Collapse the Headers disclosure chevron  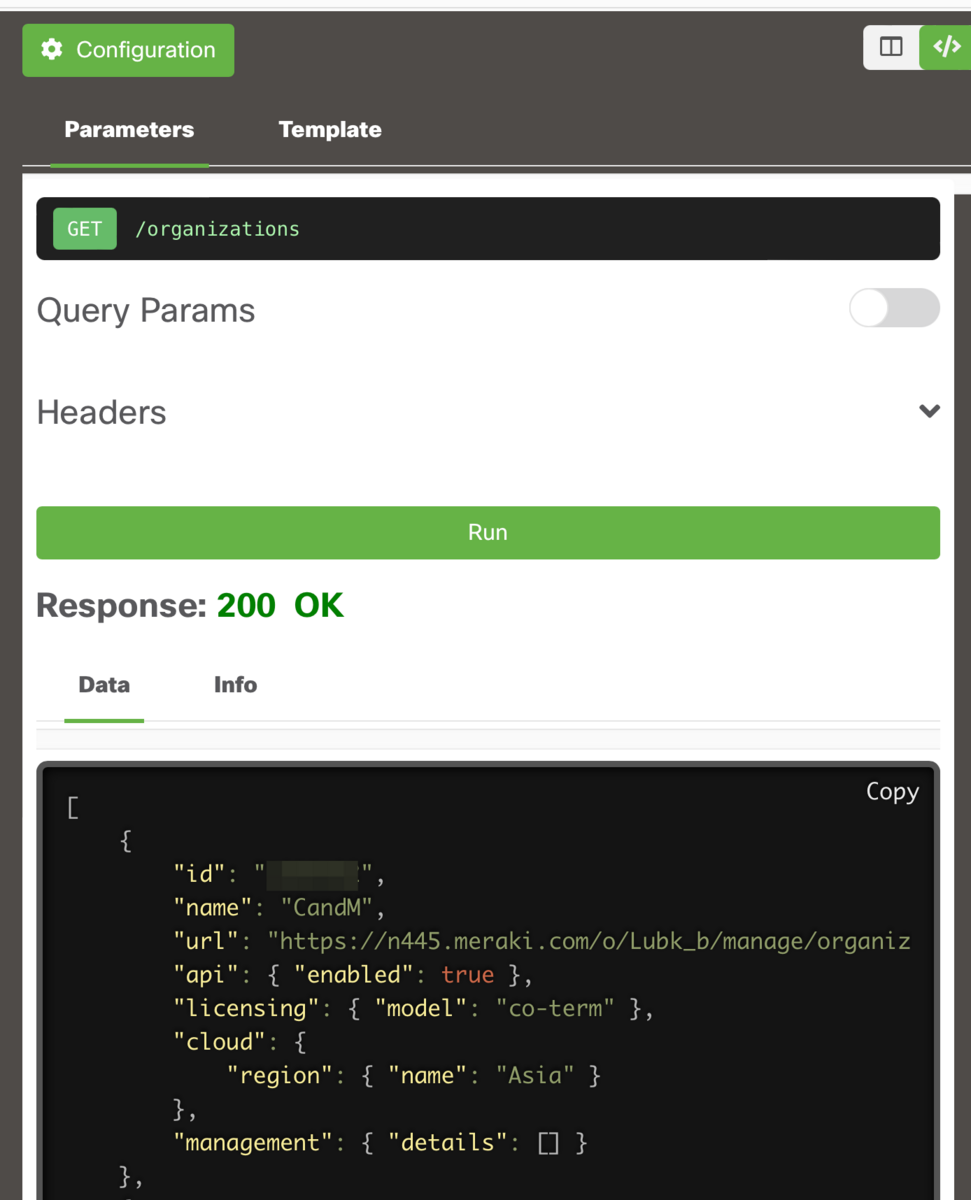point(928,411)
